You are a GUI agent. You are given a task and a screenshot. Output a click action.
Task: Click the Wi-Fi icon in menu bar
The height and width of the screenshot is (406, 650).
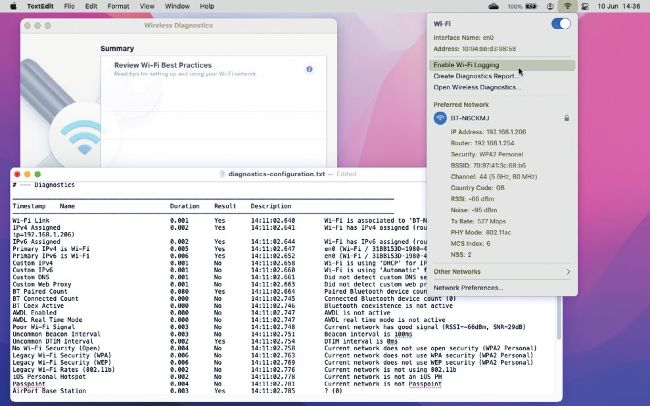(x=567, y=6)
